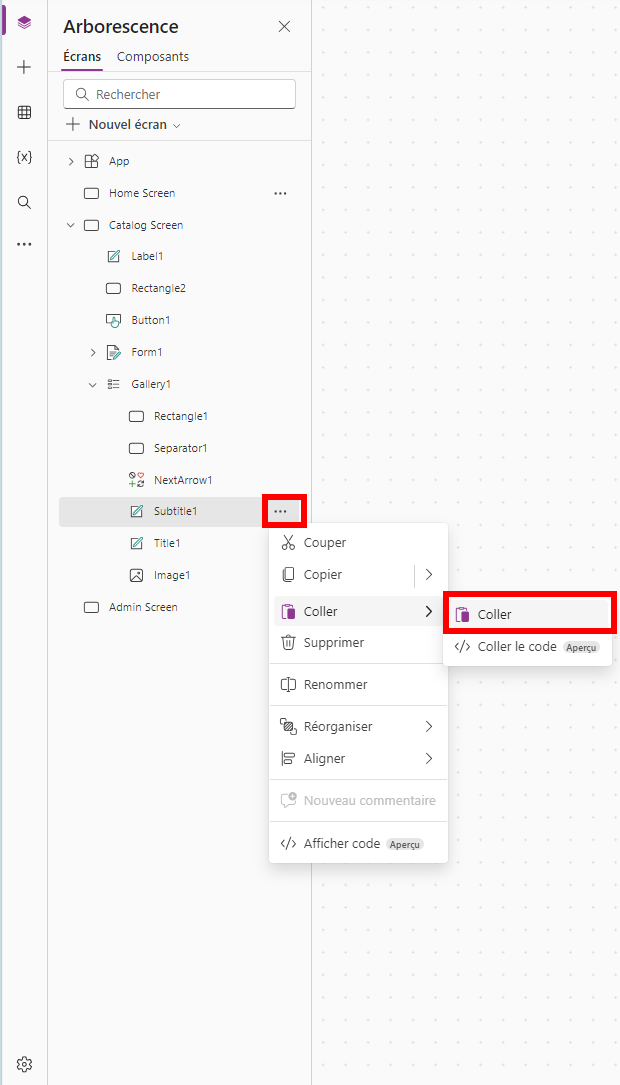The width and height of the screenshot is (620, 1085).
Task: Click the Search magnifier in left sidebar
Action: [24, 202]
